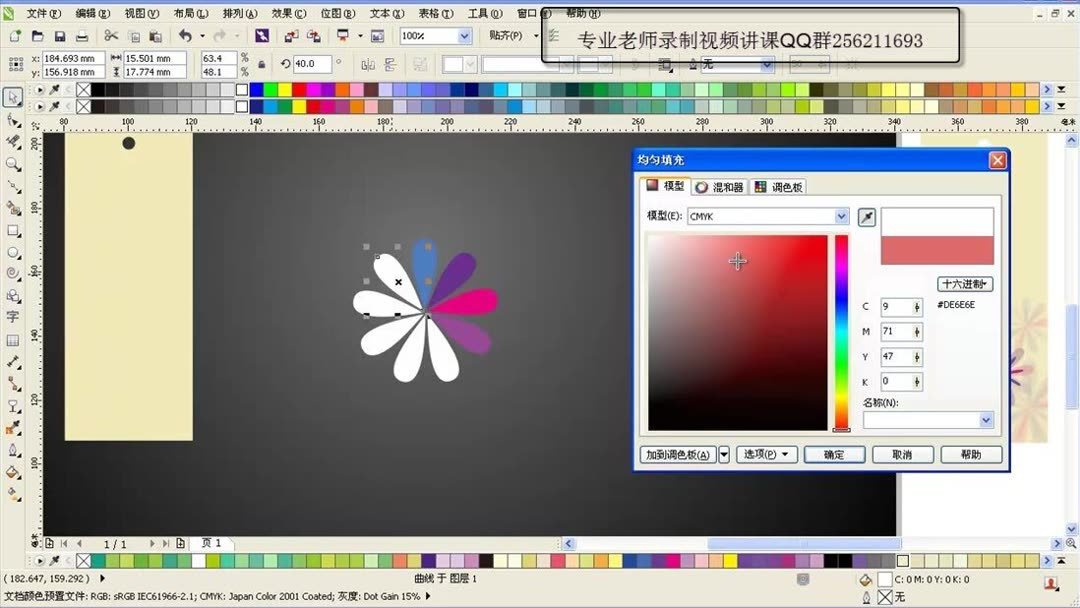Click the Import icon
The height and width of the screenshot is (608, 1080).
click(291, 36)
